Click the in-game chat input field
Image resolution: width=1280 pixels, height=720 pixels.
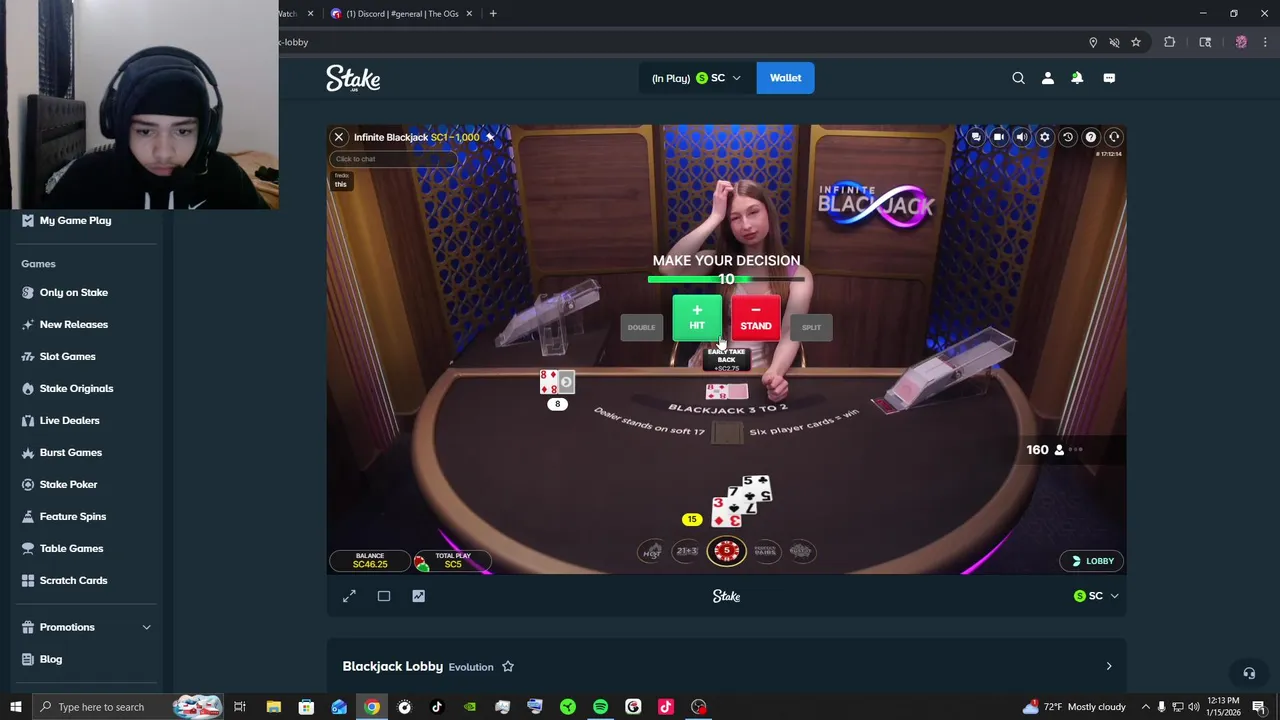pos(393,159)
